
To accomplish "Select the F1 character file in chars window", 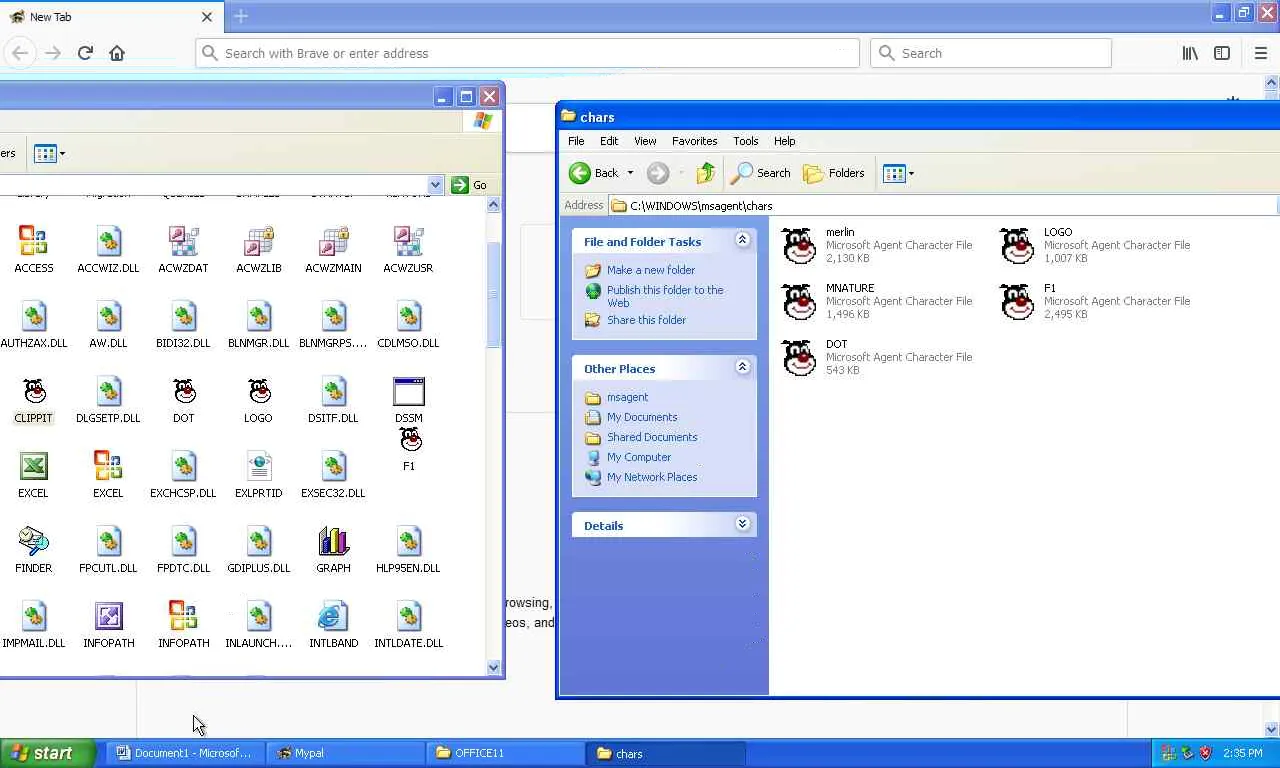I will click(x=1017, y=301).
